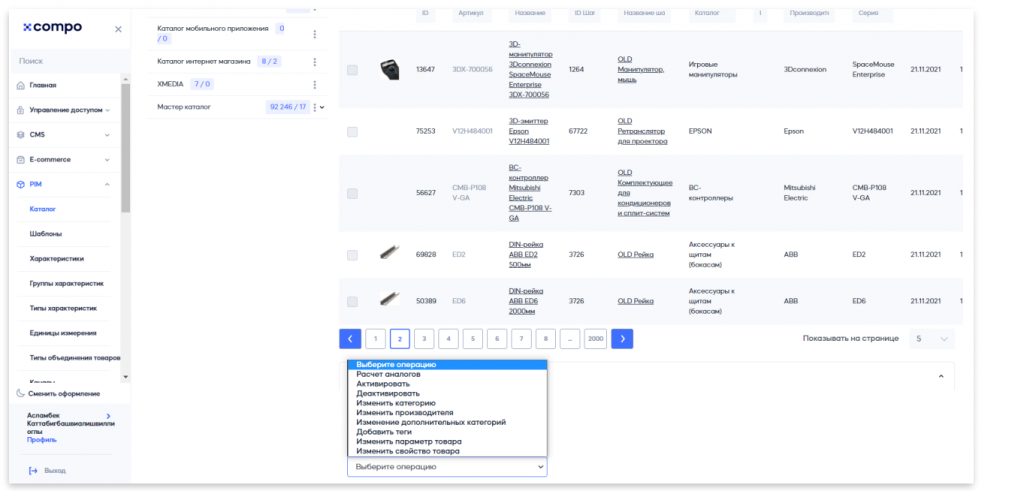Viewport: 1024px width, 491px height.
Task: Open DIN-рейка ABB ED6 2000мм link
Action: (526, 301)
